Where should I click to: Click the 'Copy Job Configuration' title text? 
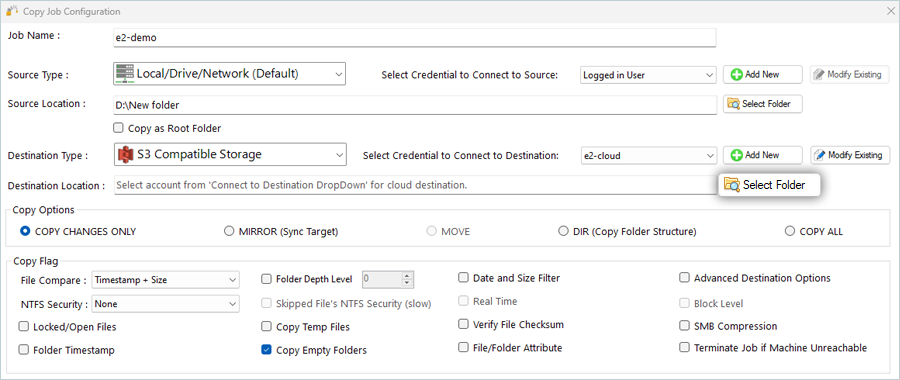tap(72, 11)
